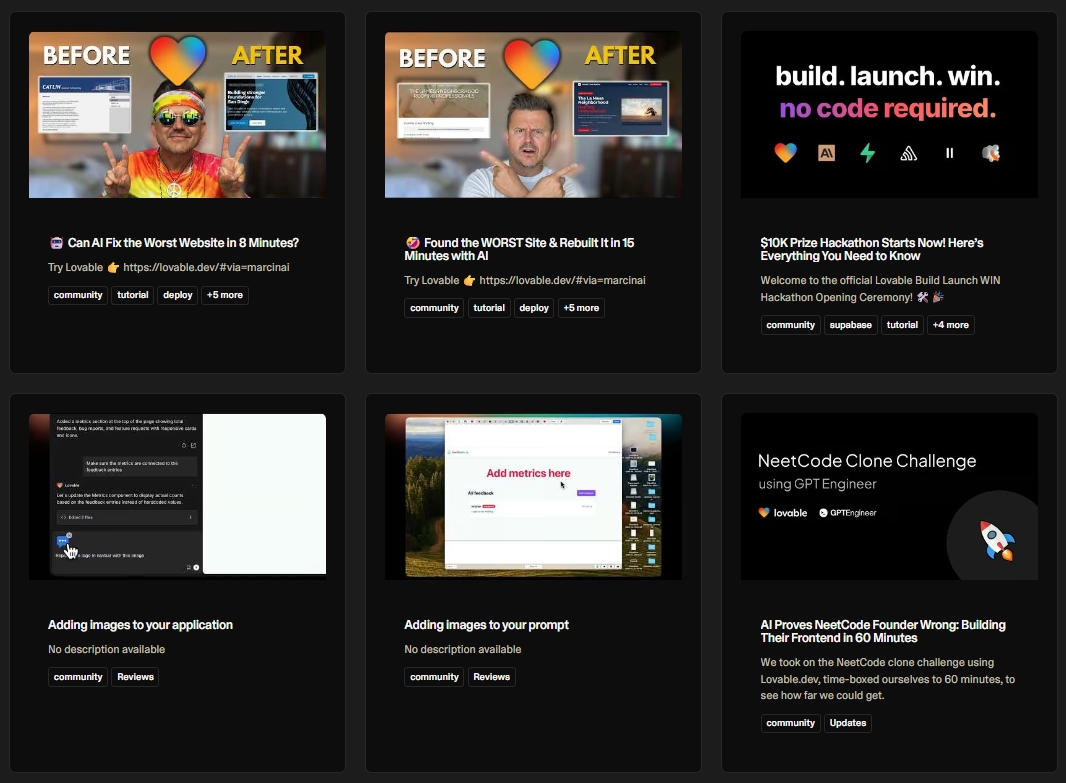This screenshot has height=783, width=1066.
Task: Click deploy tag on 15 Minutes card
Action: point(534,308)
